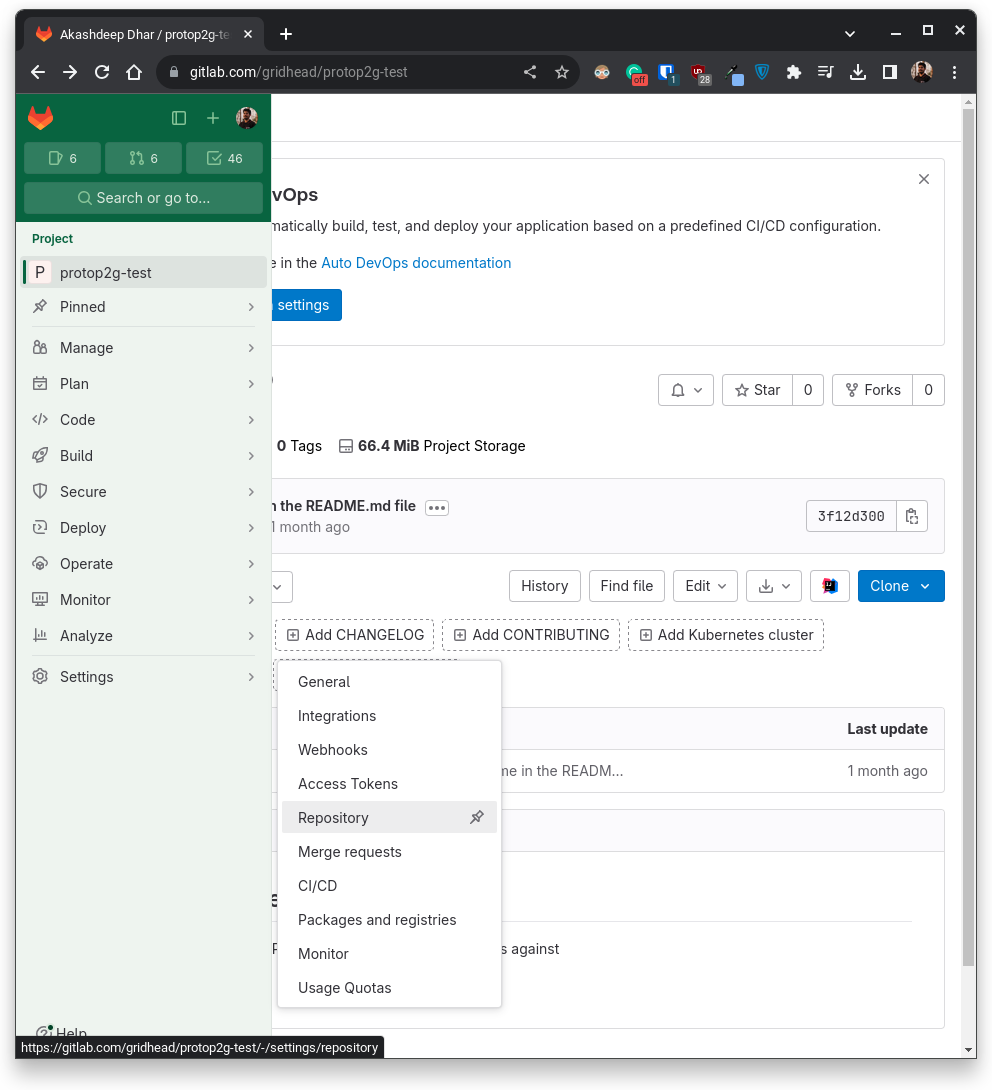Choose Integrations in settings flyout
The height and width of the screenshot is (1090, 992).
389,716
